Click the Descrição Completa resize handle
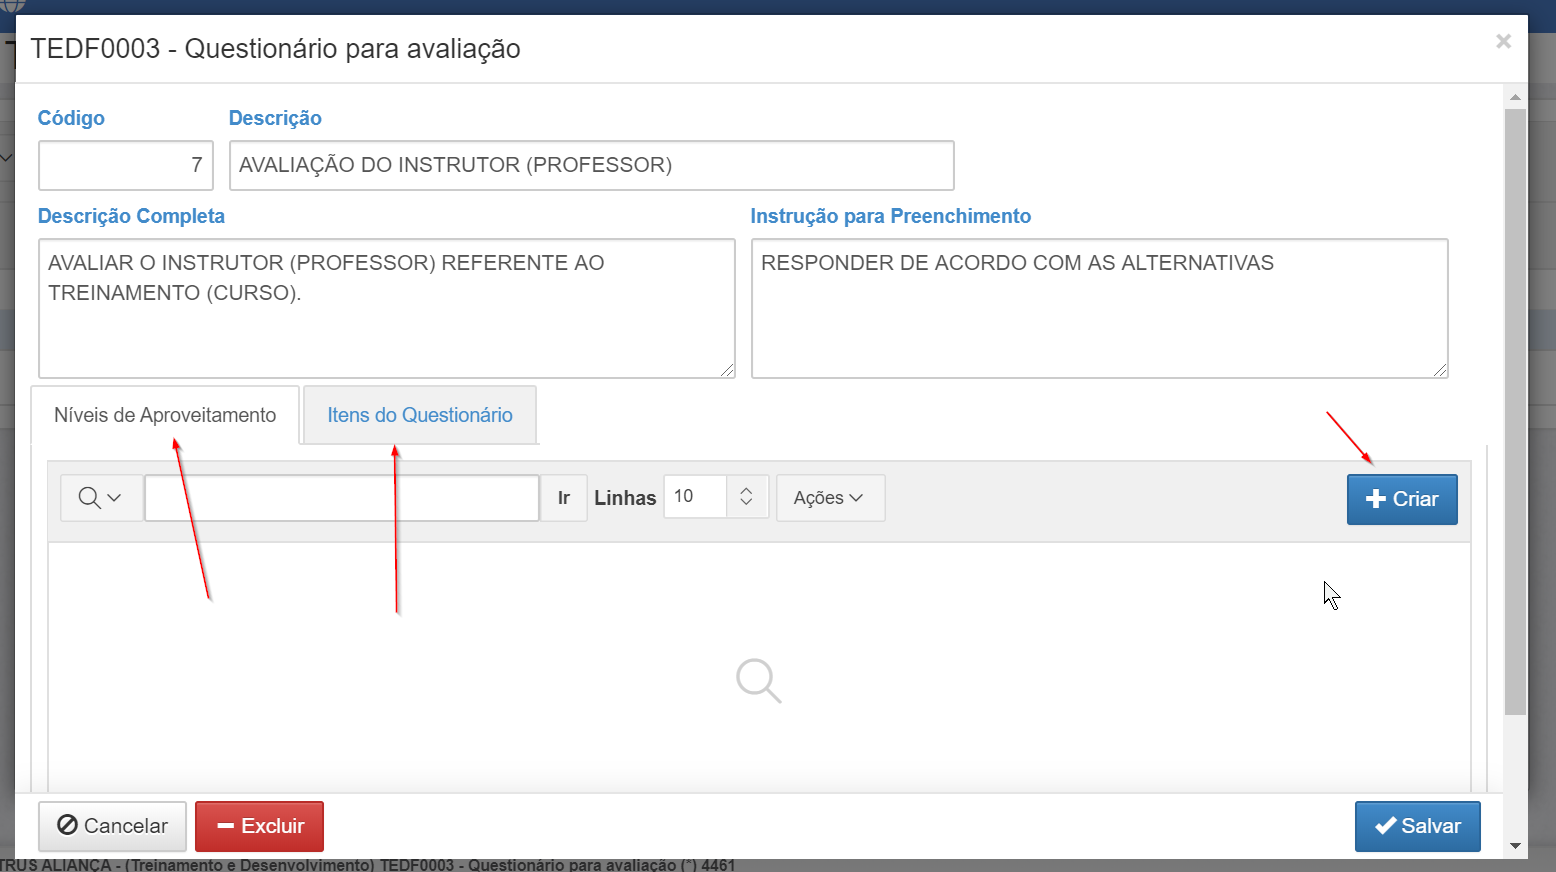 pos(727,370)
